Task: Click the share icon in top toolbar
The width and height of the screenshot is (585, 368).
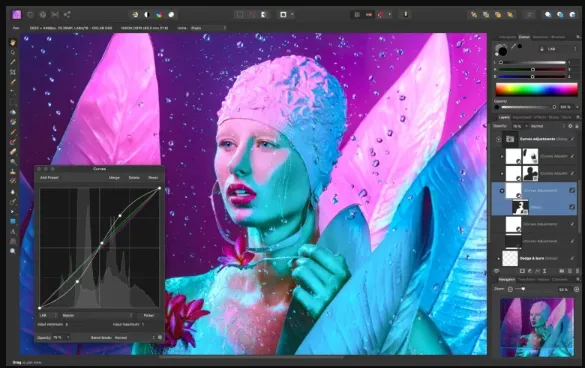Action: pos(67,15)
